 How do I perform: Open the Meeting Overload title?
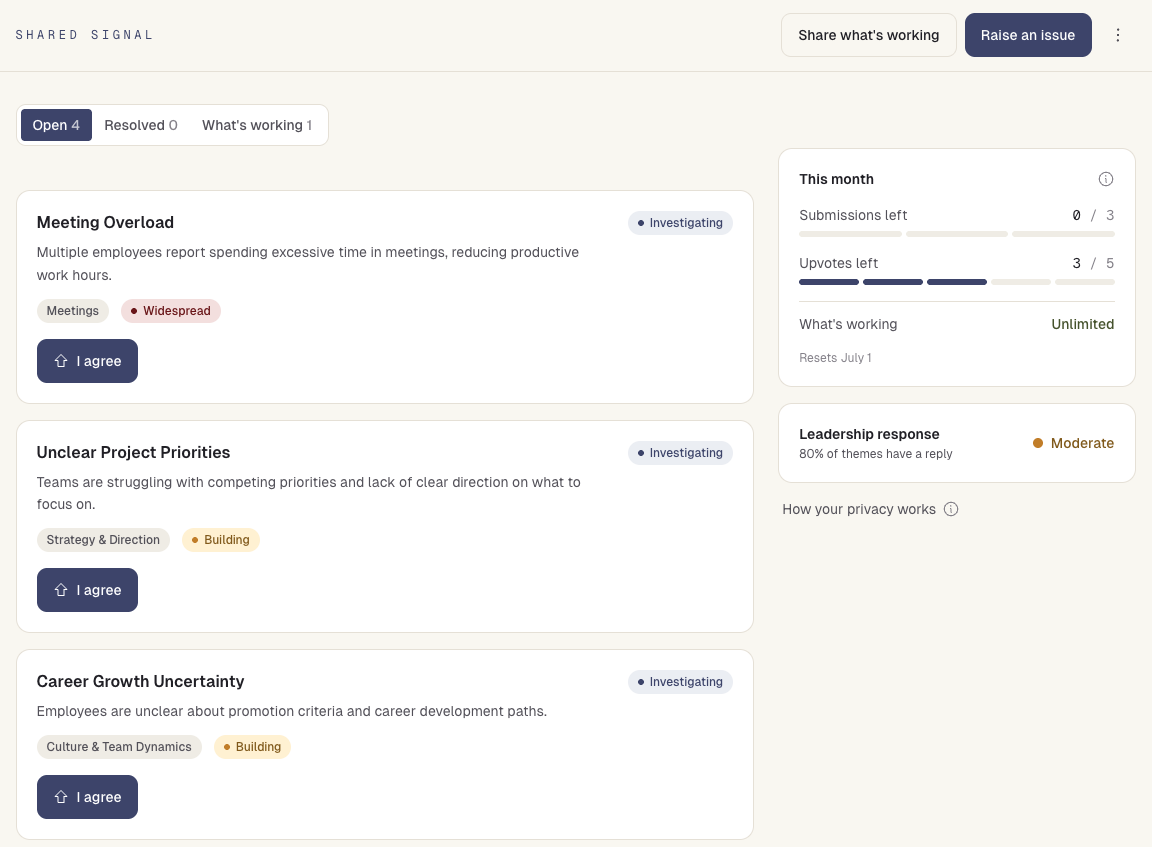pos(105,223)
